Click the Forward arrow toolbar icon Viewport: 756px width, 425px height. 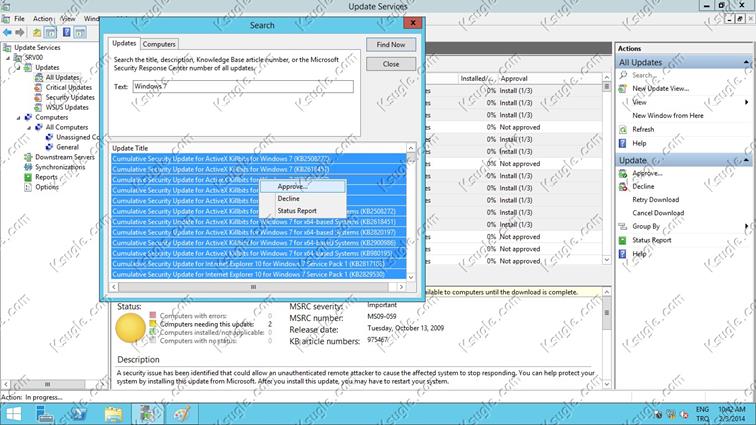(x=20, y=32)
